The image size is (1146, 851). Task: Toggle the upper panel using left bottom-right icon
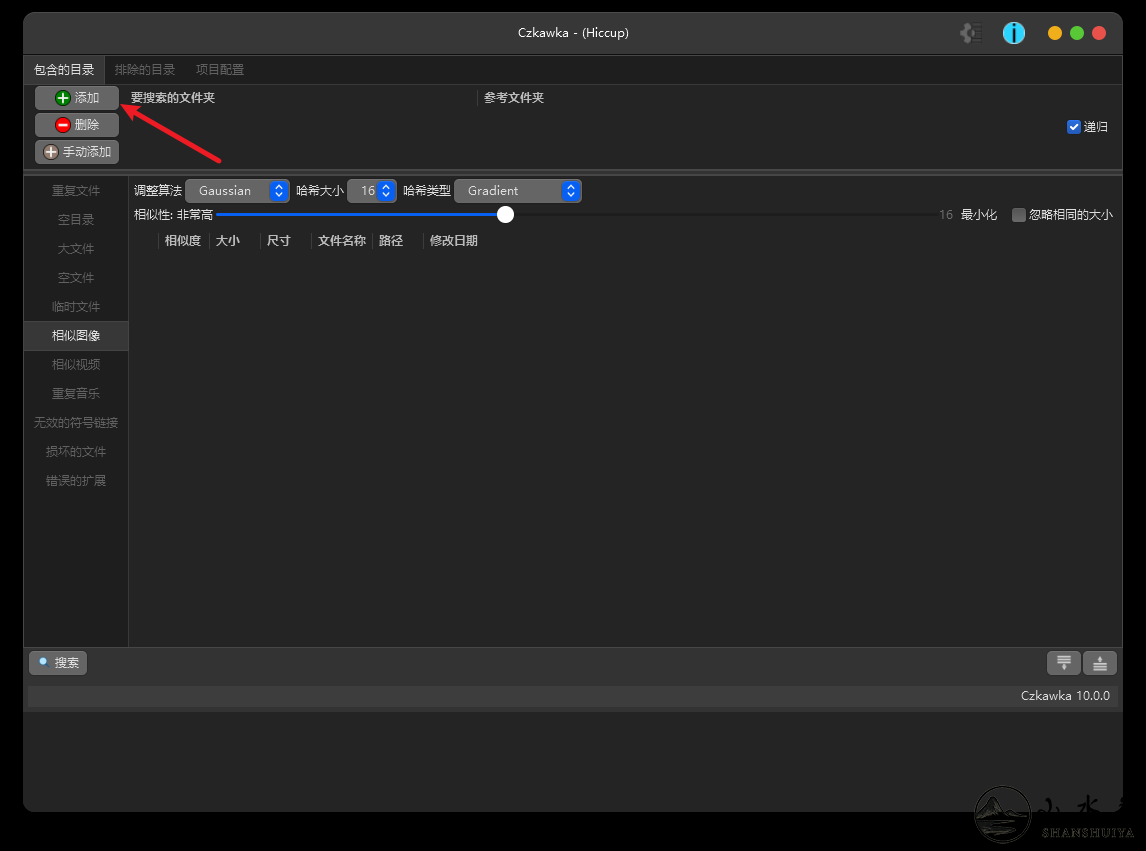pyautogui.click(x=1064, y=663)
